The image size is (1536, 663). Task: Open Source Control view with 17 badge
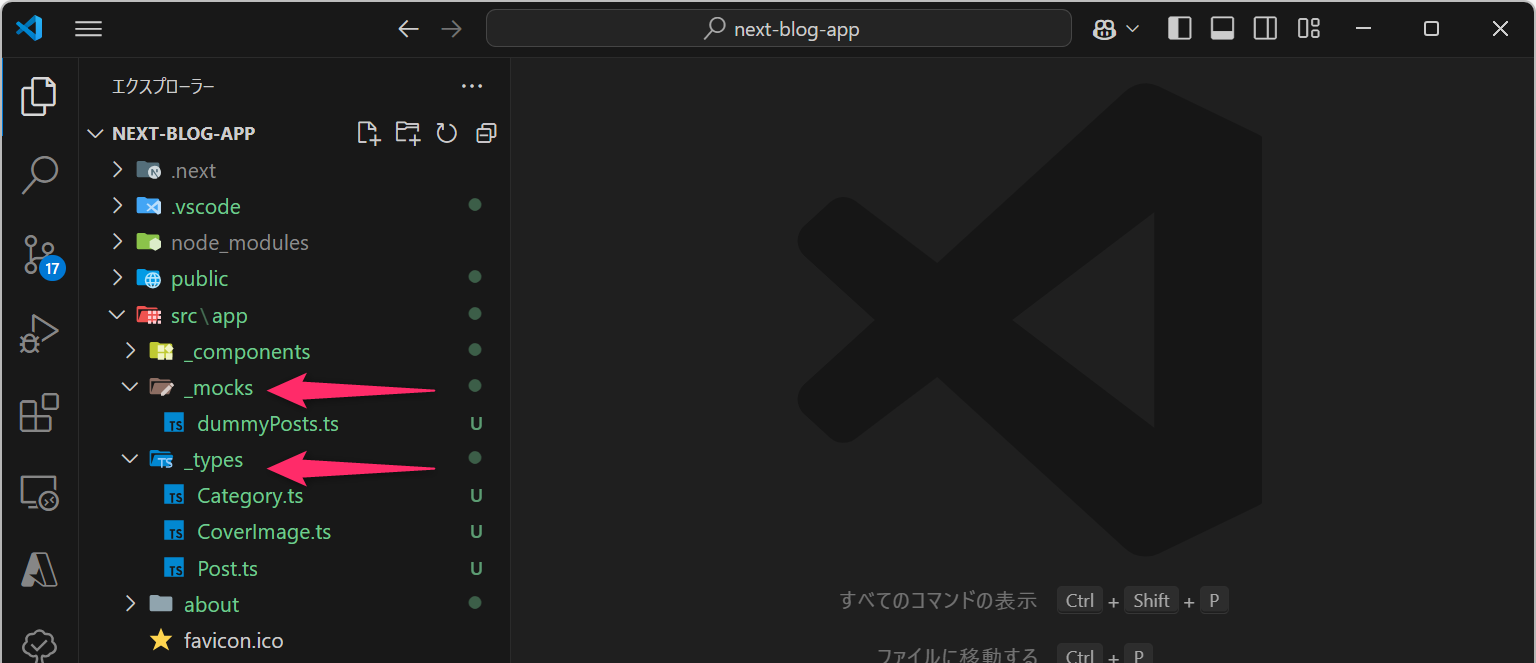tap(39, 256)
